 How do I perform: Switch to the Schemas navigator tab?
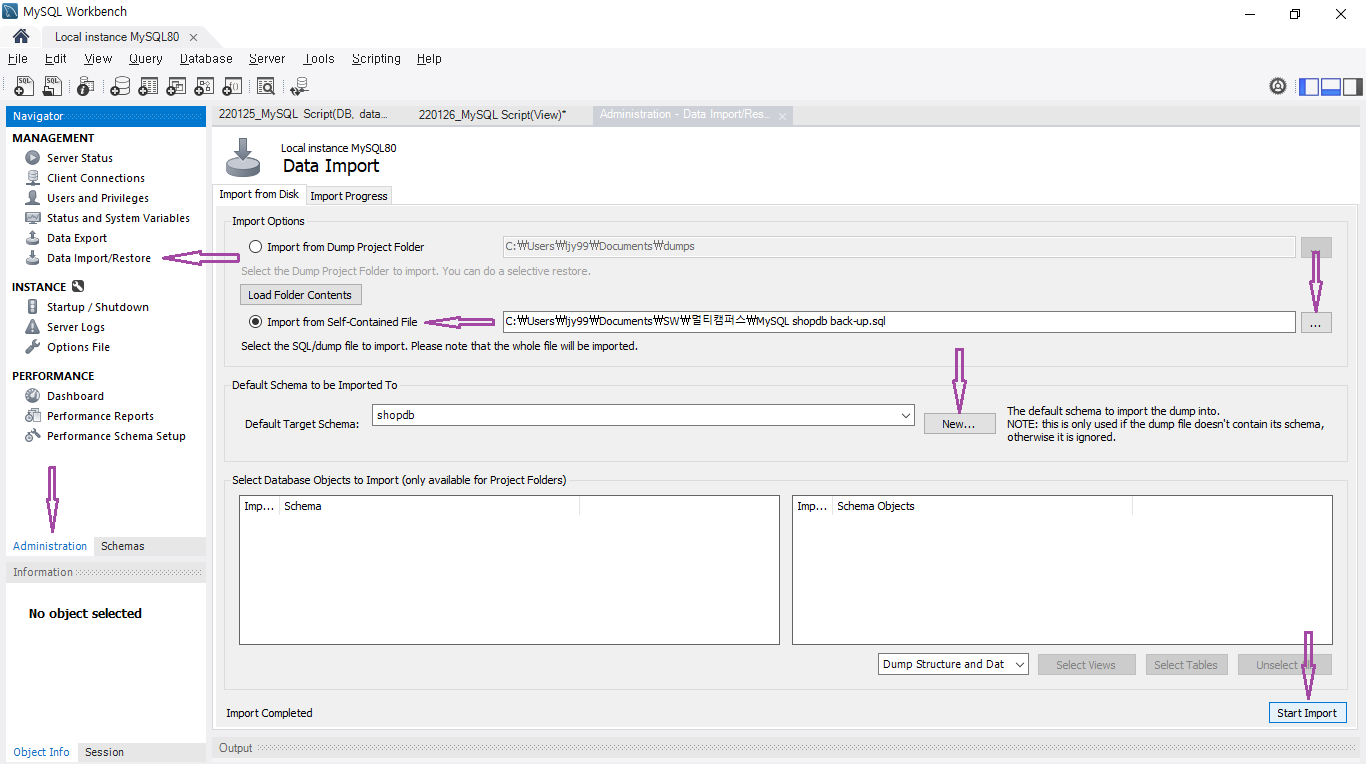(x=123, y=546)
